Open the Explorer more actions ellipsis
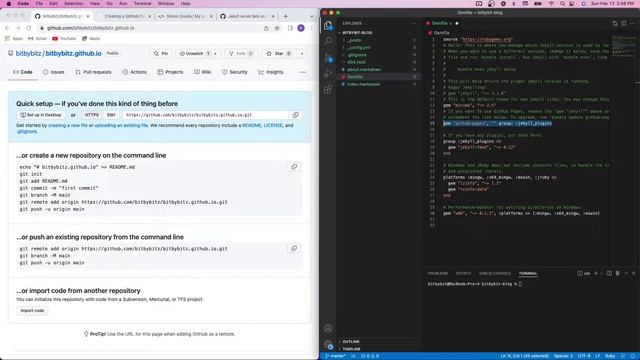640x360 pixels. click(x=413, y=23)
